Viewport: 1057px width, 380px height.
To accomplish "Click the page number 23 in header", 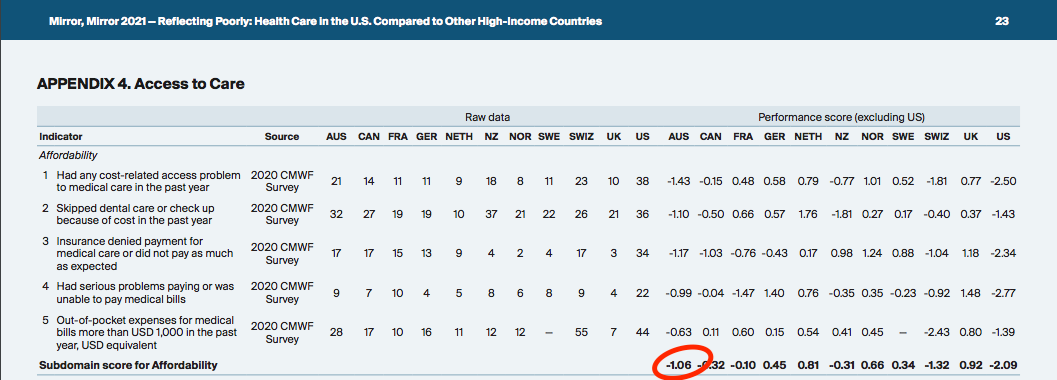I will click(x=1001, y=21).
